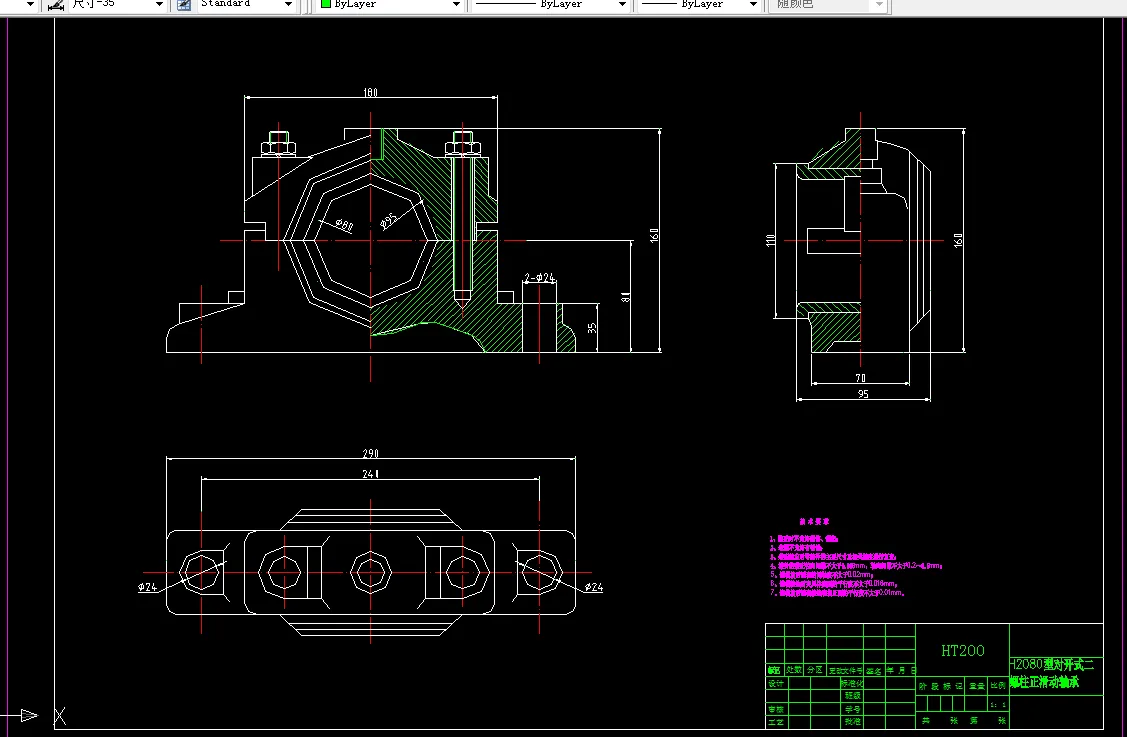Open the 随颜色 plot style dropdown
The image size is (1127, 737).
879,5
